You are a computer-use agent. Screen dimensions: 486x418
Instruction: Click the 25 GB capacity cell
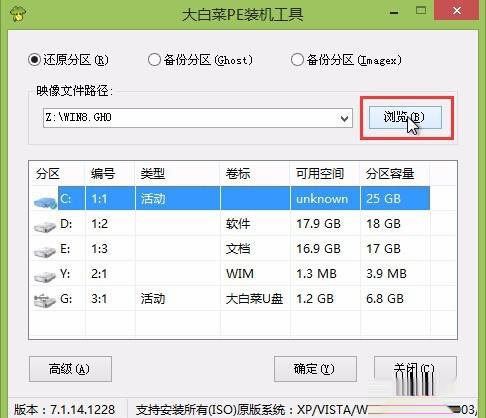[395, 199]
